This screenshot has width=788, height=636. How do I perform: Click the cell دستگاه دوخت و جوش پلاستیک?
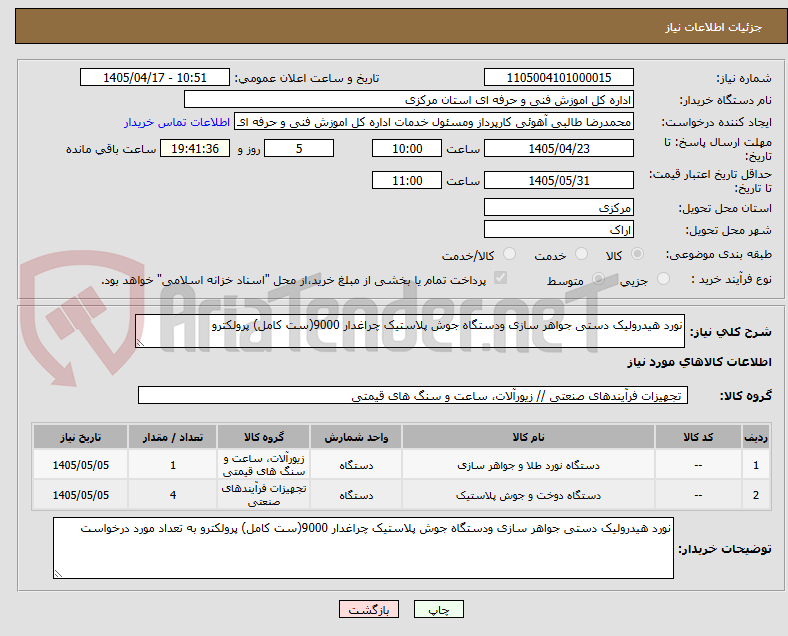pyautogui.click(x=528, y=495)
